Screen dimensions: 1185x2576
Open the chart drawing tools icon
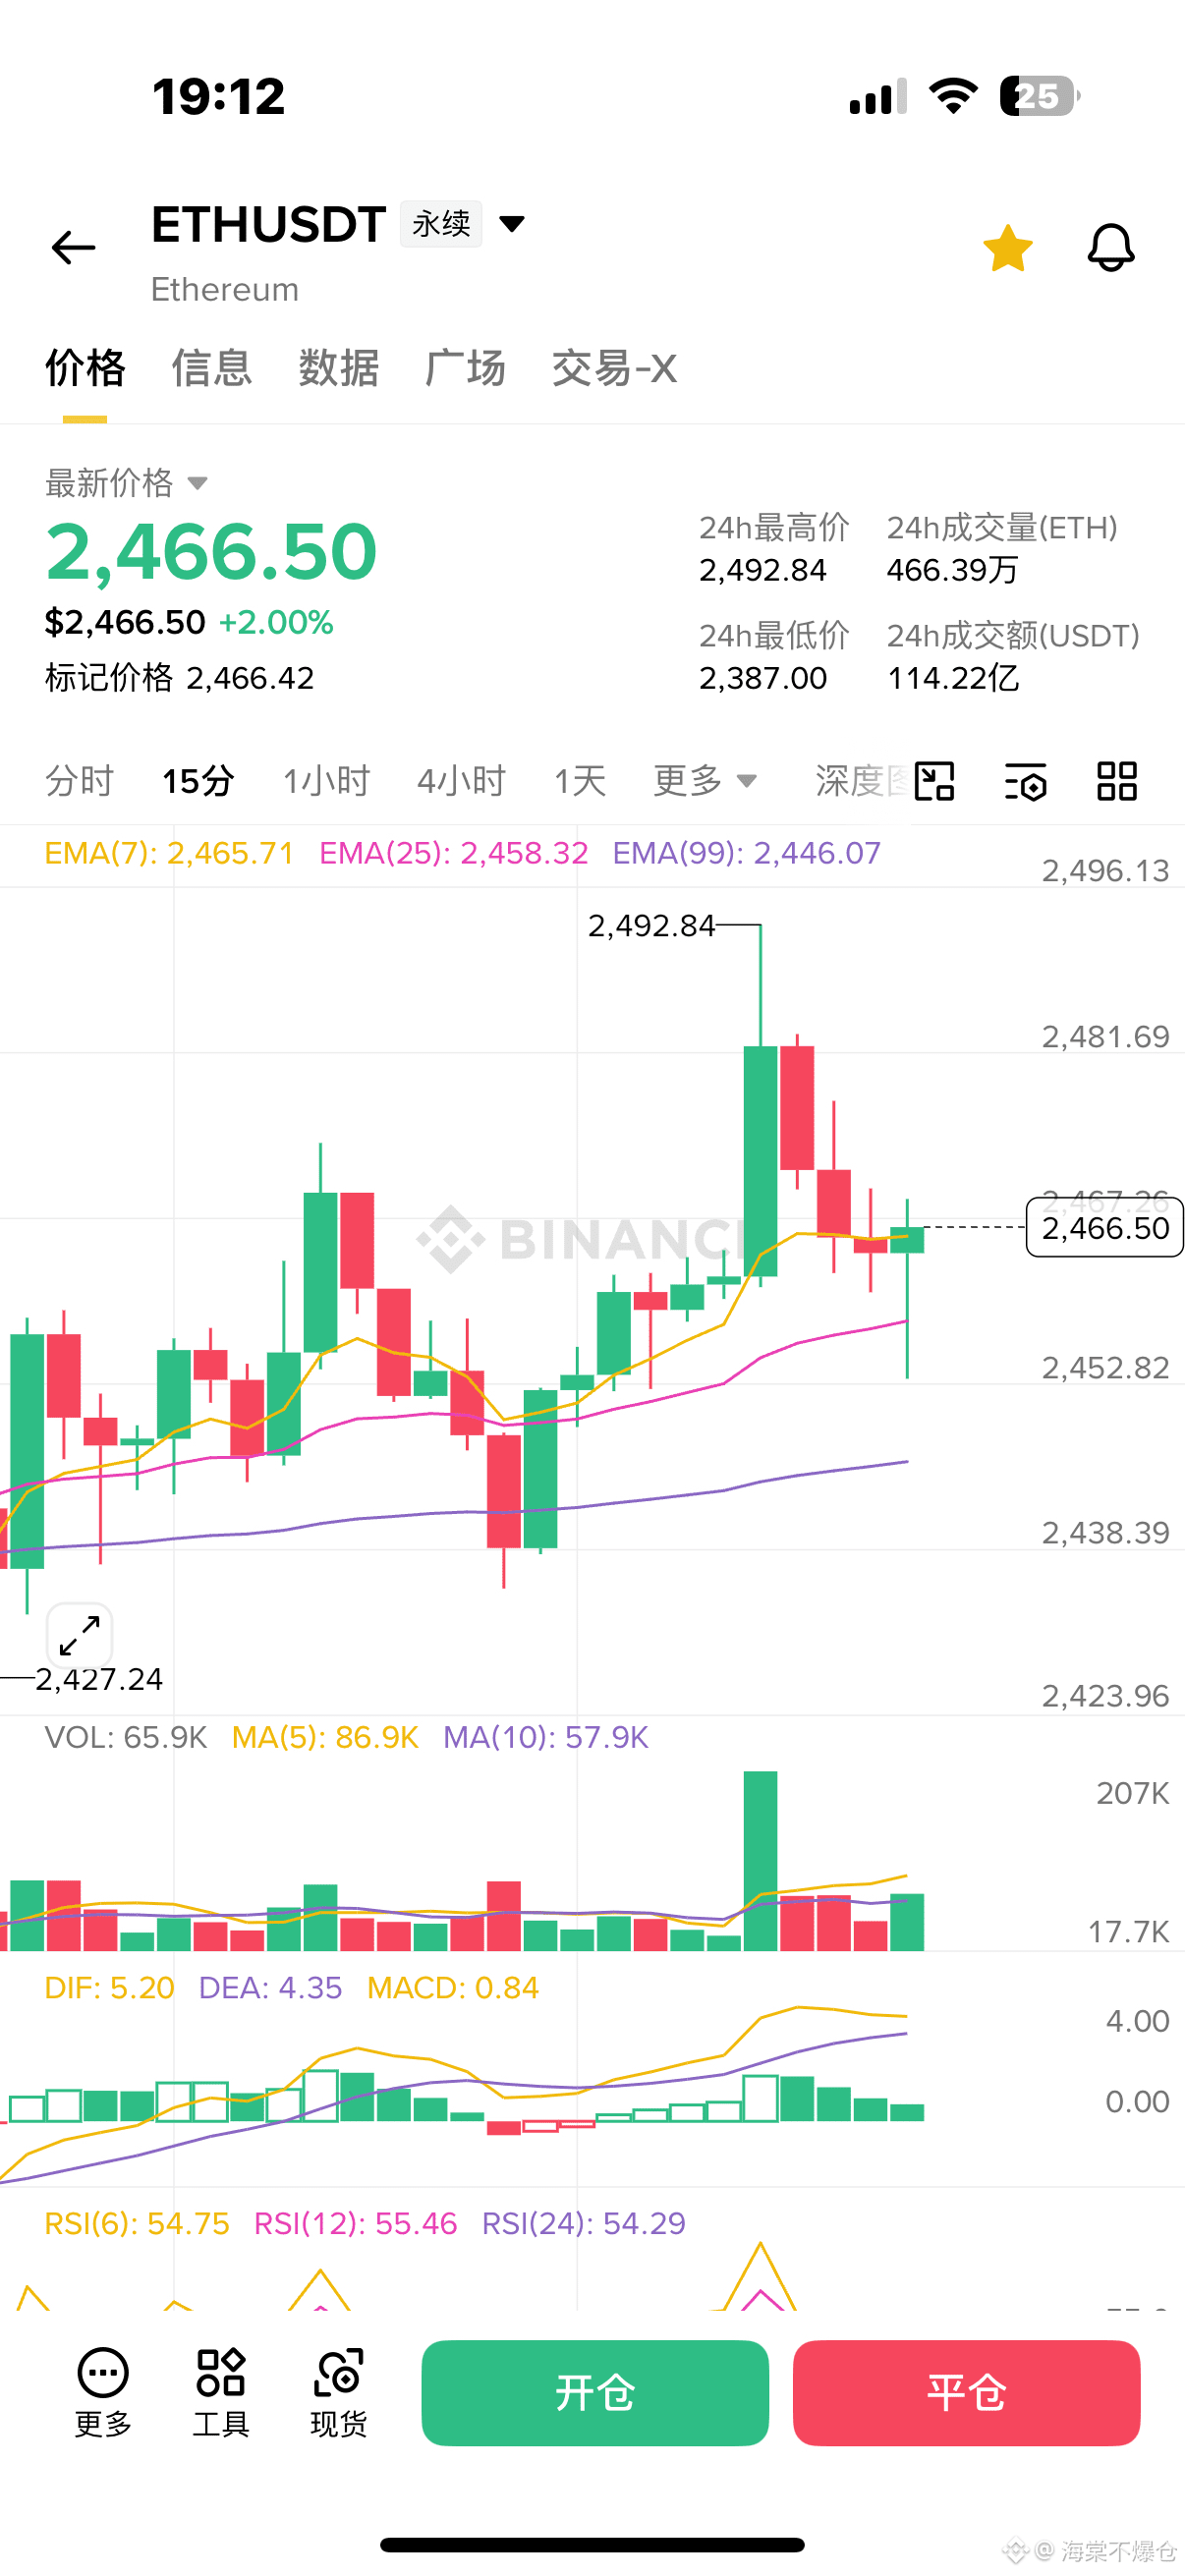935,781
